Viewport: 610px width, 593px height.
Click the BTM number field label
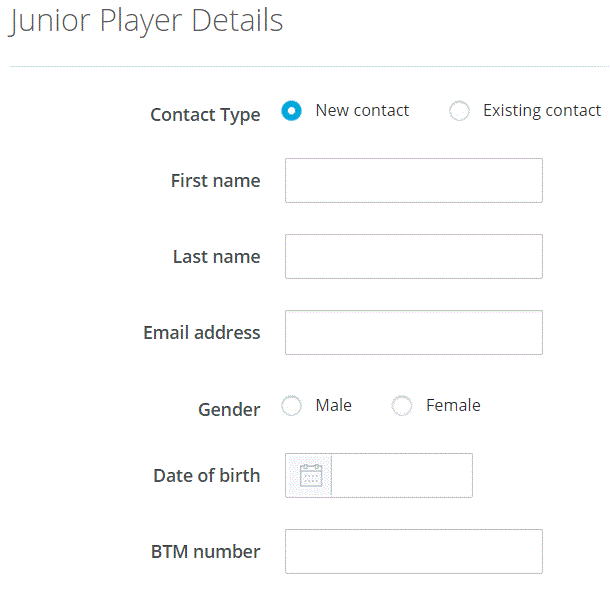point(205,551)
